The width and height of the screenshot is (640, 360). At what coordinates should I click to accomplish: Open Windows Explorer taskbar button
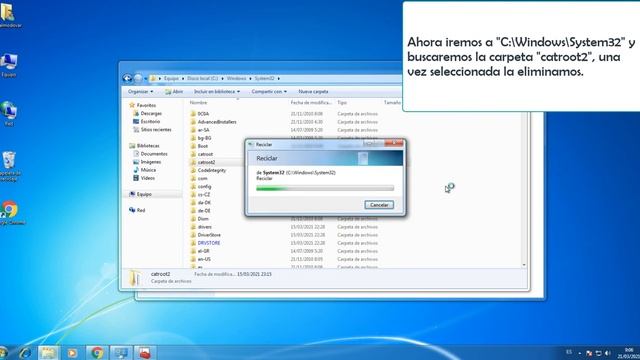click(48, 353)
